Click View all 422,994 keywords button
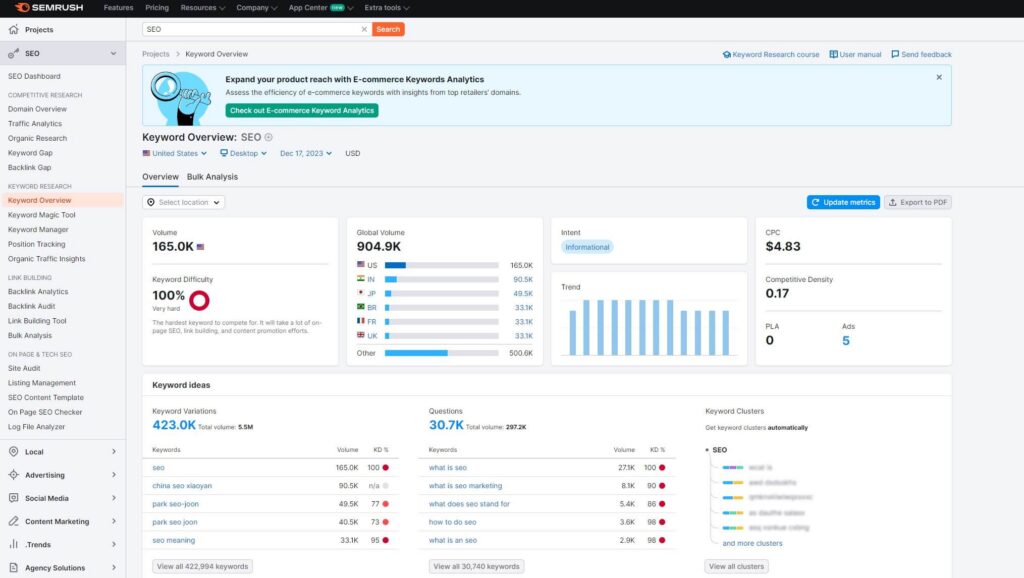The image size is (1024, 578). coord(202,566)
